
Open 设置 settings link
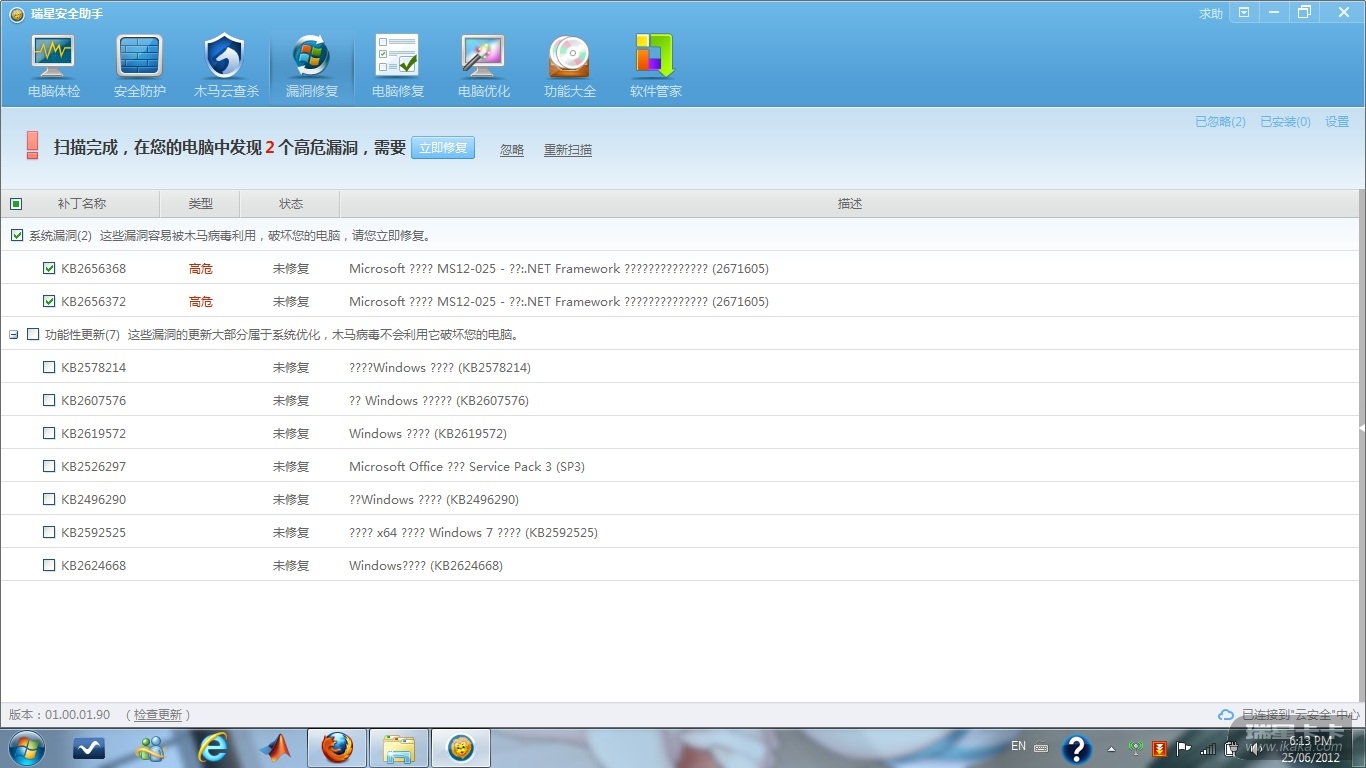(x=1337, y=122)
